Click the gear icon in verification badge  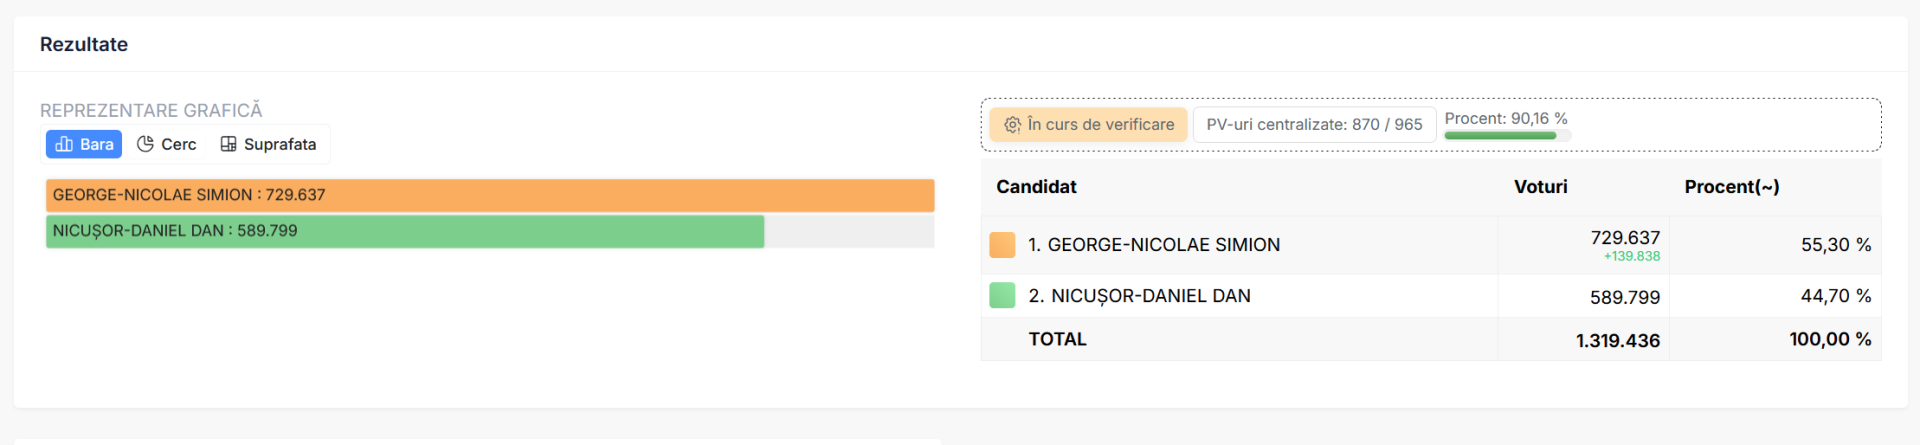click(1012, 125)
